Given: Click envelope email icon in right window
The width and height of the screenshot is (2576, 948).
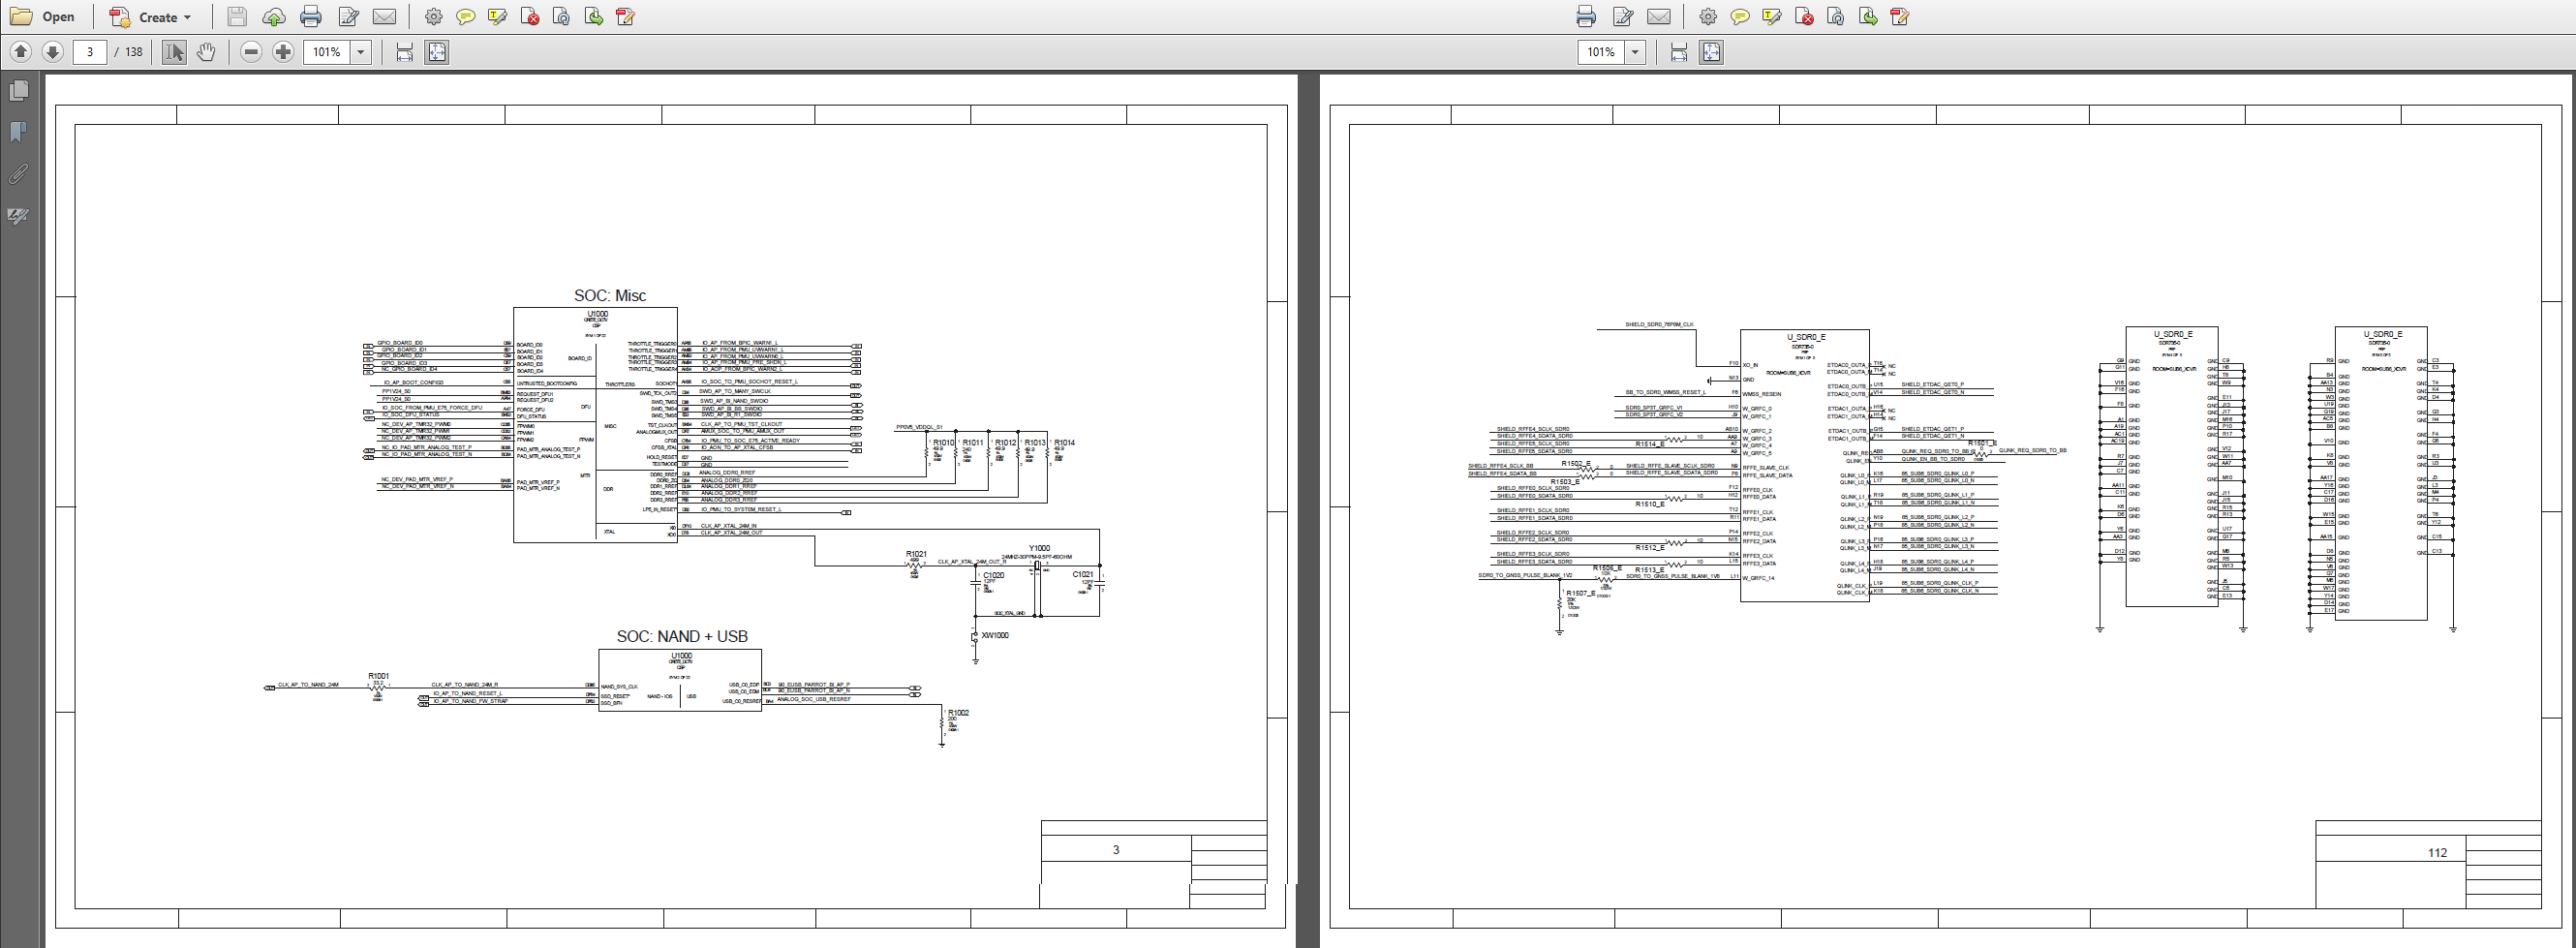Looking at the screenshot, I should point(1659,17).
